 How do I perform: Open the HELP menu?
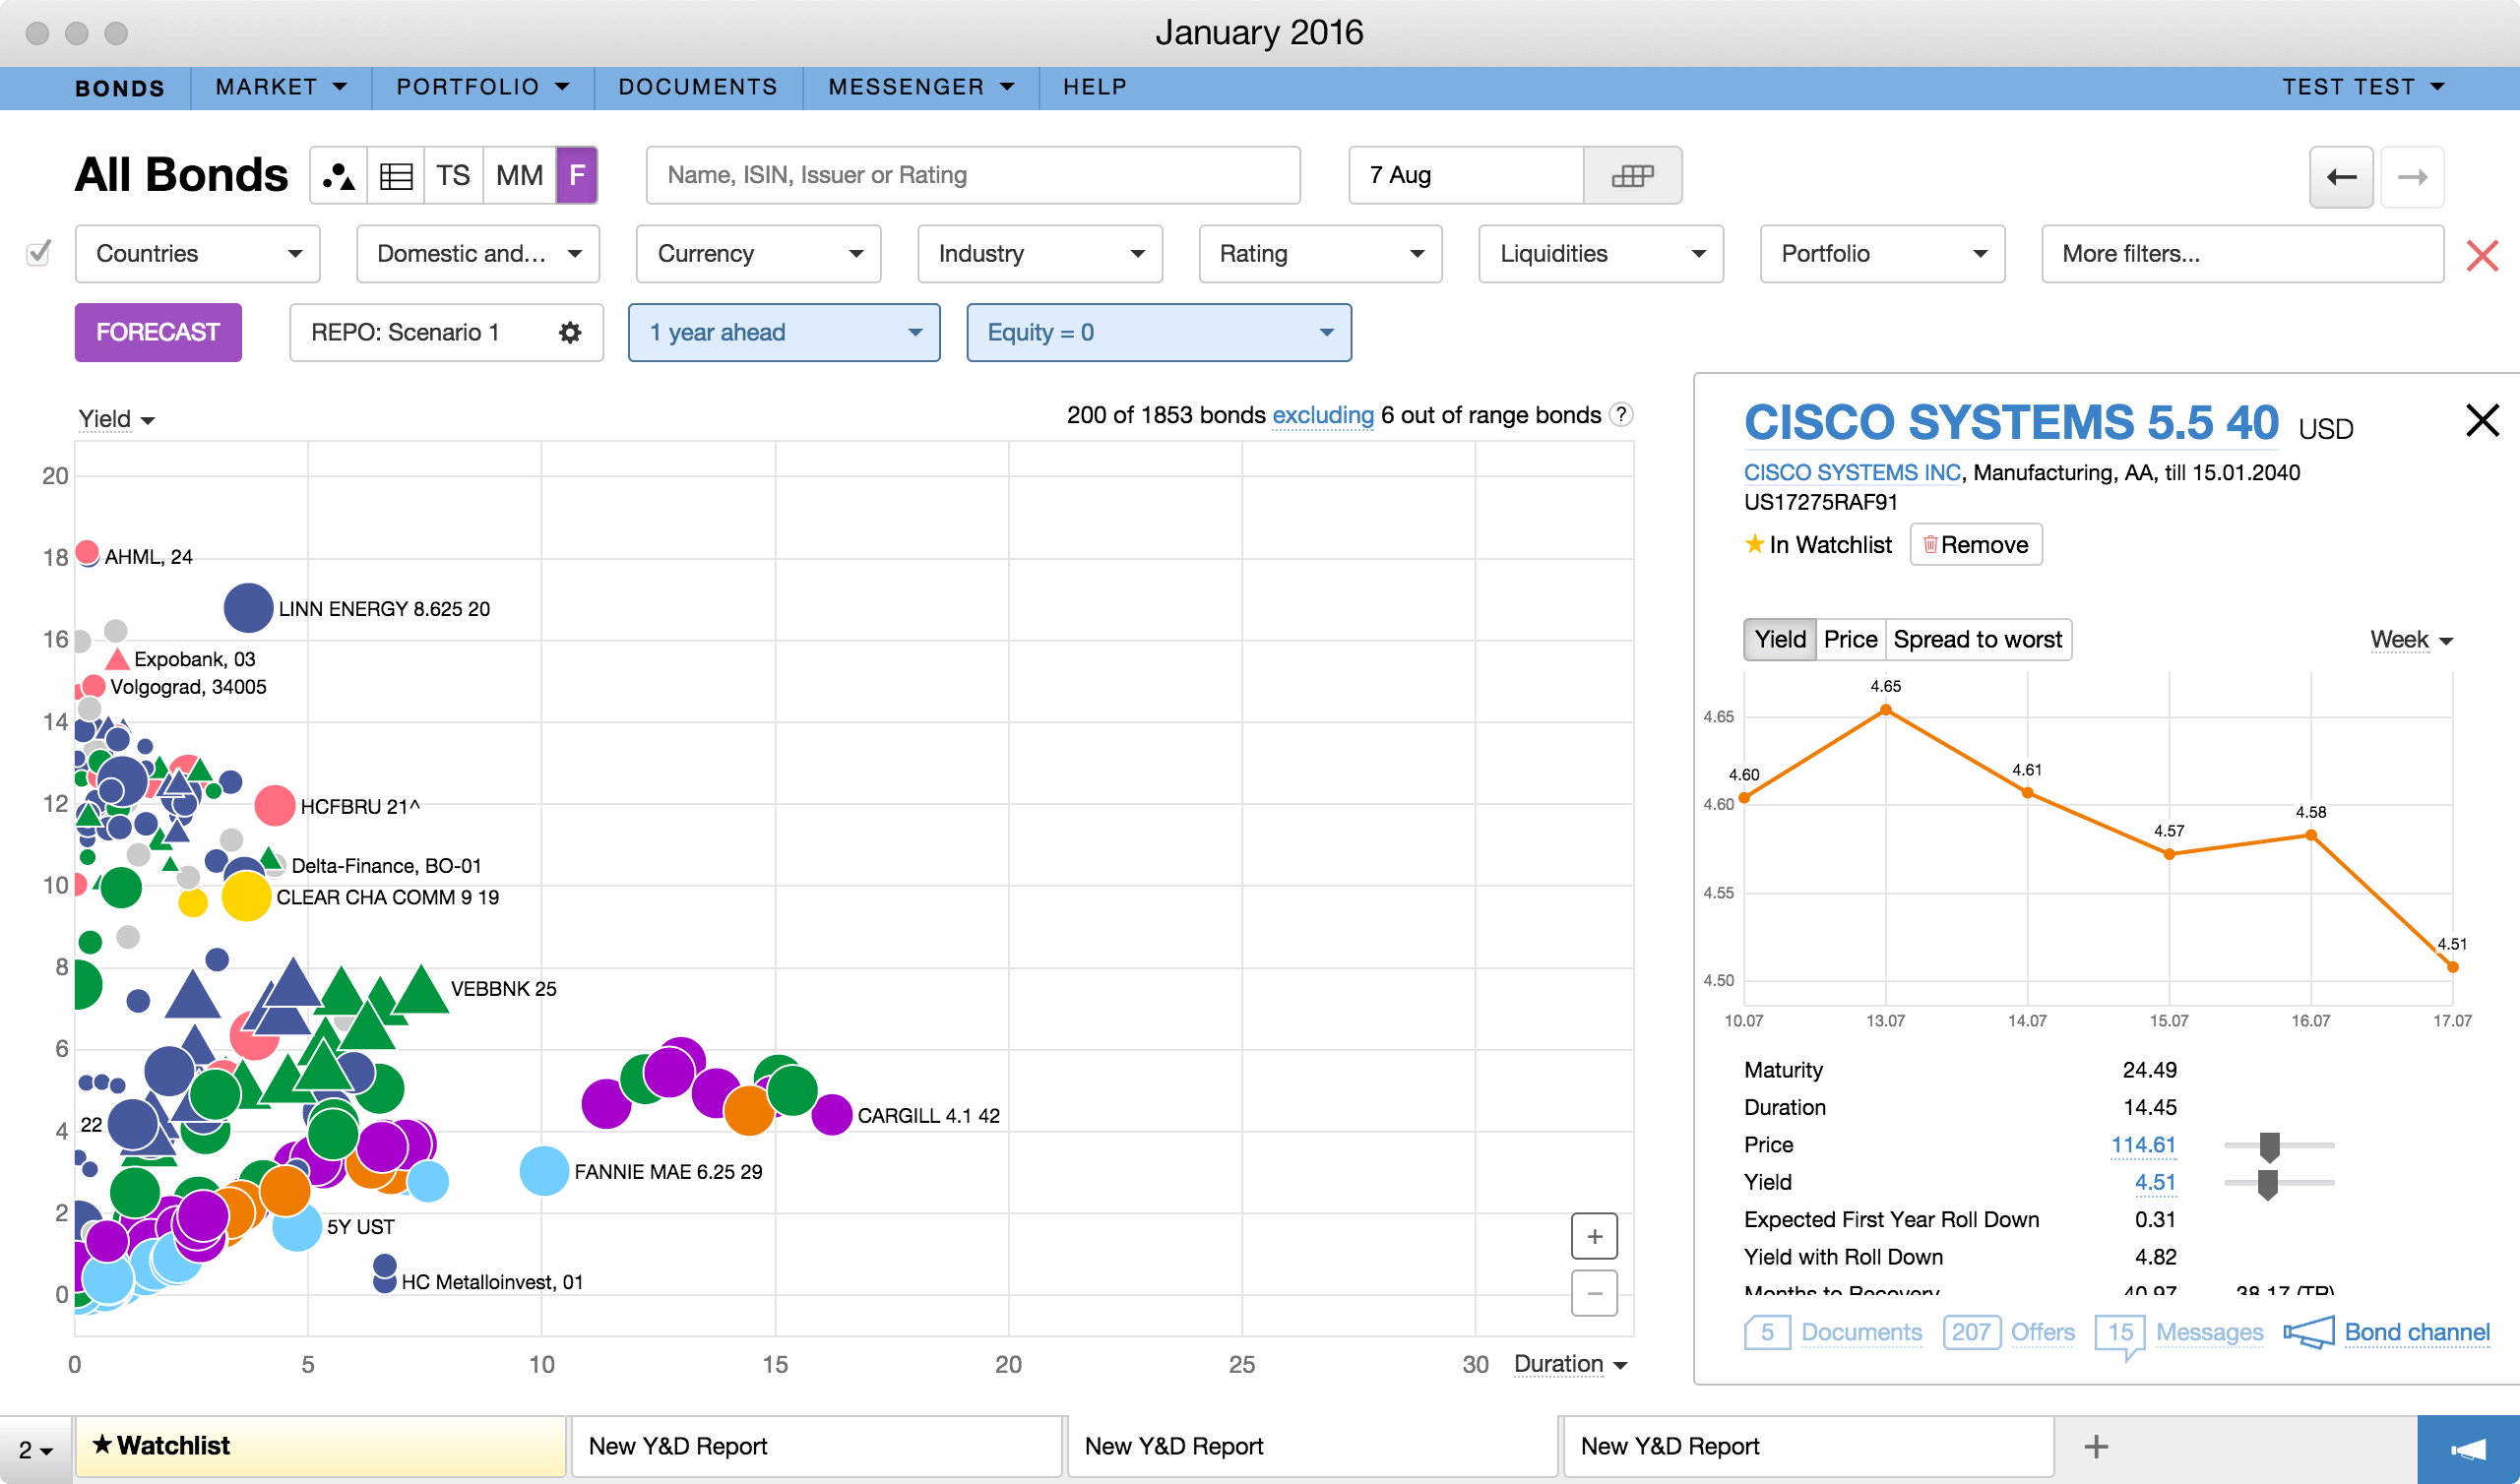(x=1095, y=88)
